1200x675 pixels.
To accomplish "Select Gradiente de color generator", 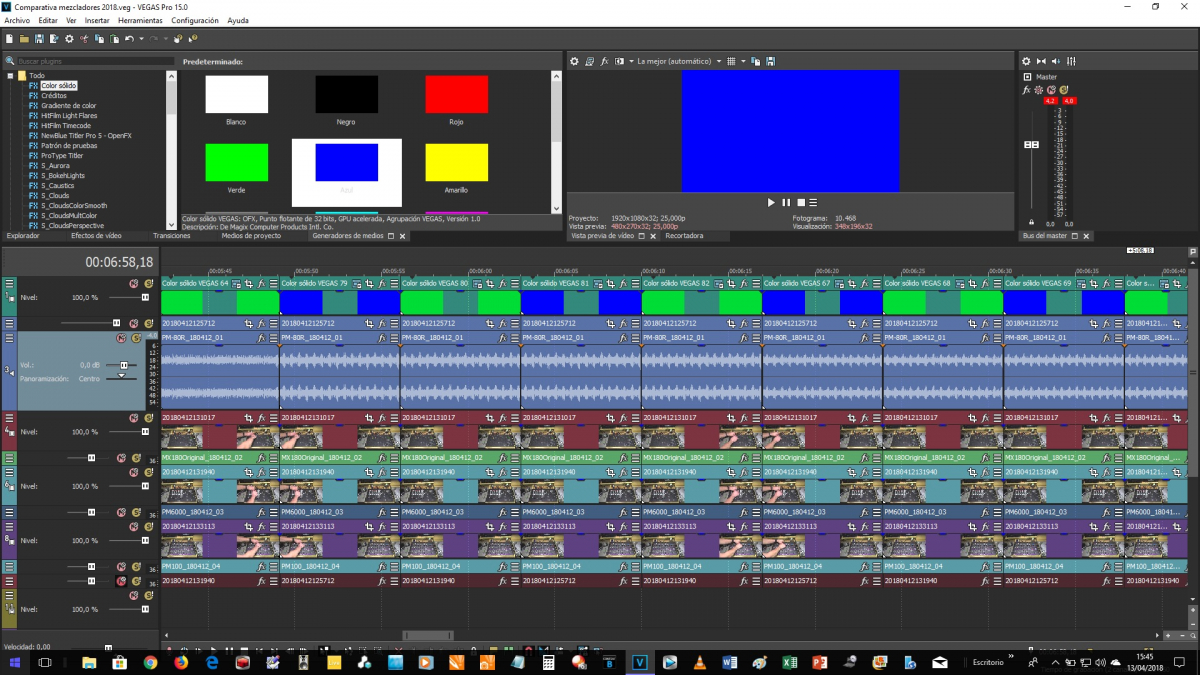I will [68, 106].
